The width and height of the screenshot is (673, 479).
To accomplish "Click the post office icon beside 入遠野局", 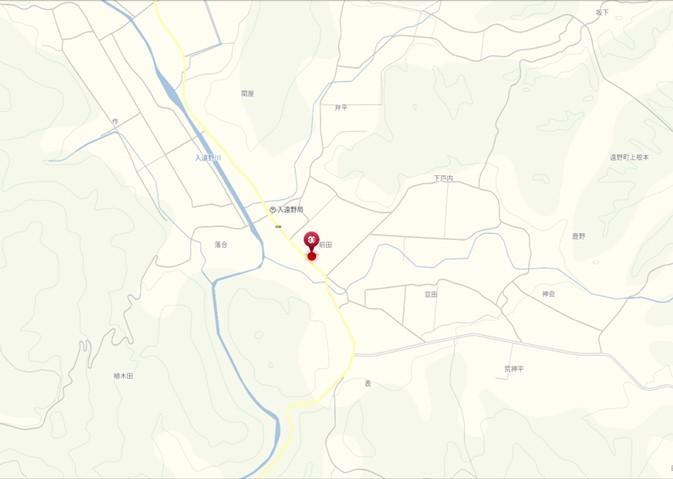I will tap(273, 210).
